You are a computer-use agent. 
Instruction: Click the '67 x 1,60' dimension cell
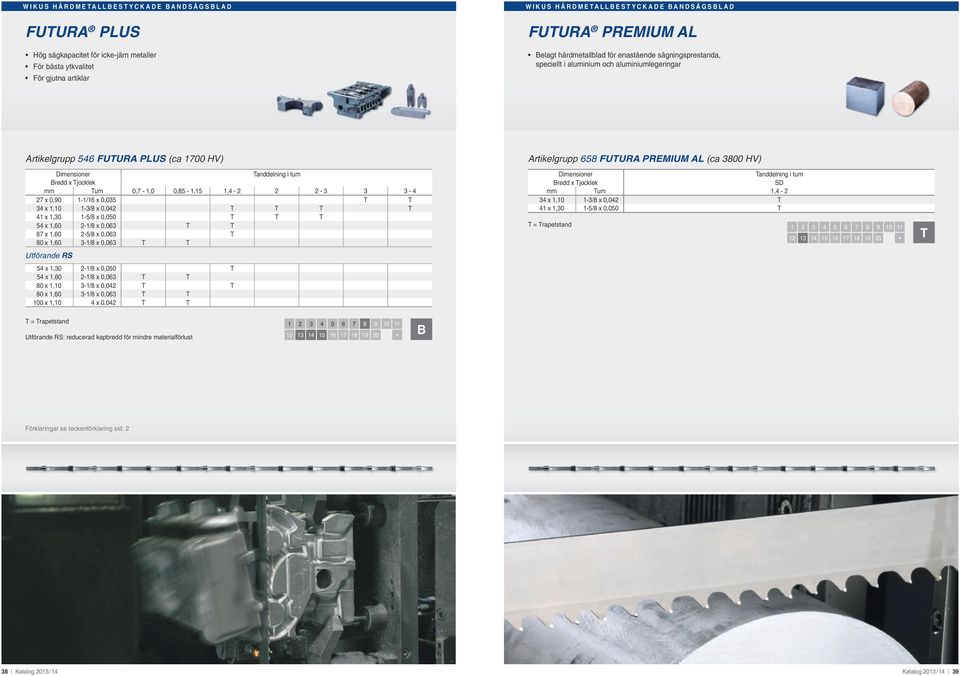48,234
